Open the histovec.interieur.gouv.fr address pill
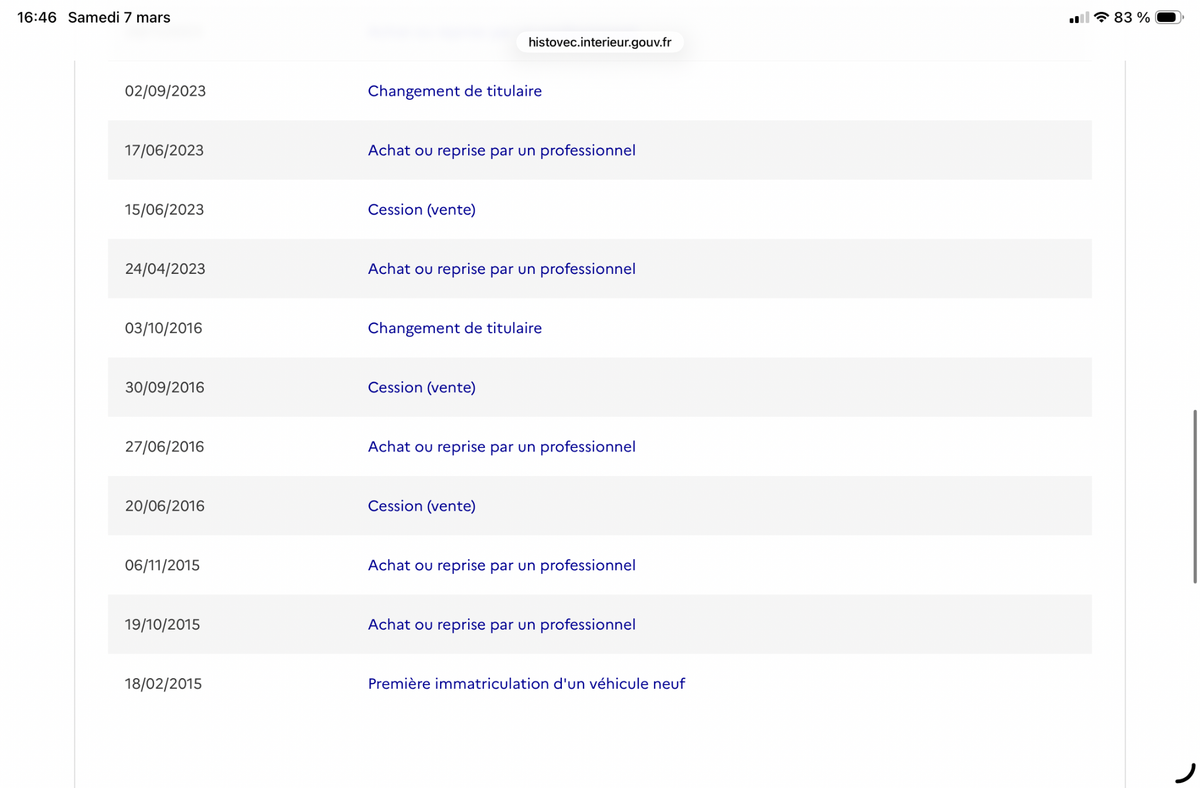Image resolution: width=1200 pixels, height=788 pixels. pyautogui.click(x=600, y=42)
